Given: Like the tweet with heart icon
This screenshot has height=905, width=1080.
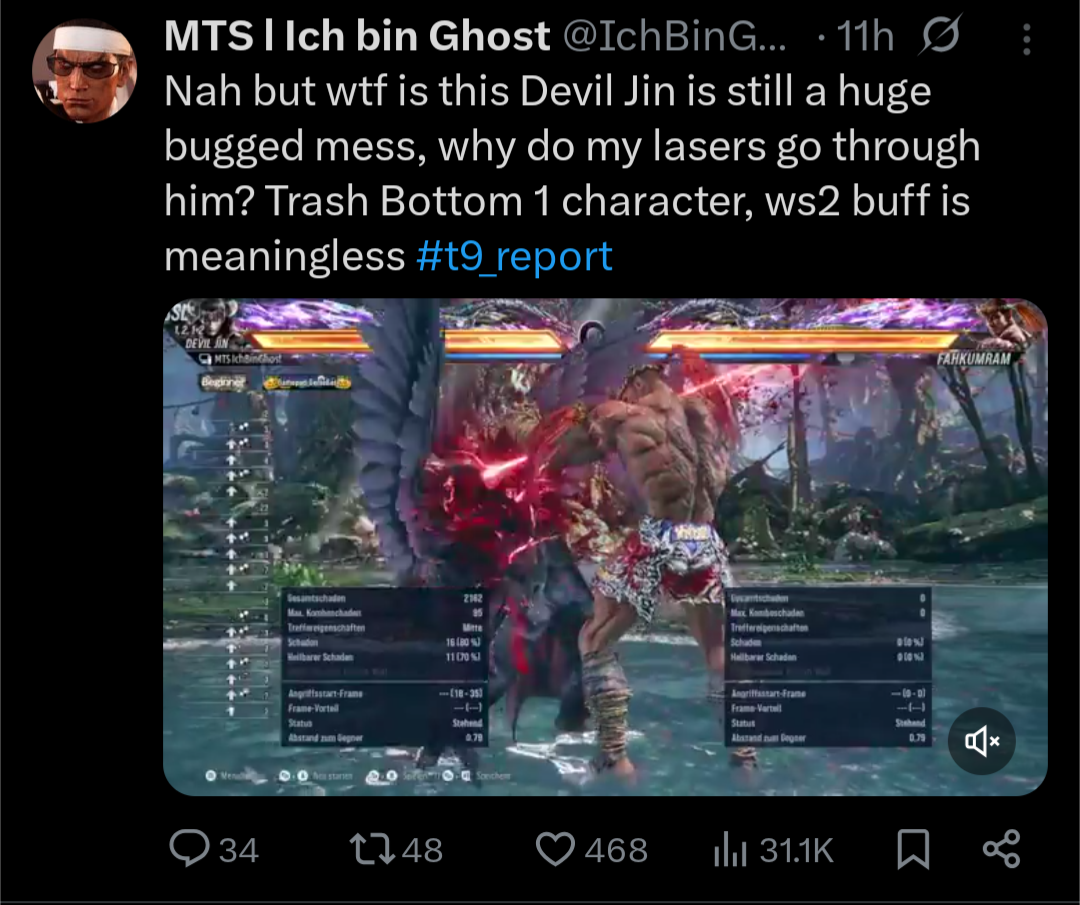Looking at the screenshot, I should (x=555, y=849).
